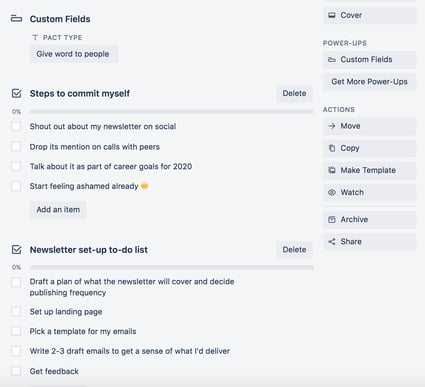Edit the 'Newsletter set-up to-do list' title
This screenshot has height=387, width=425.
click(x=89, y=250)
